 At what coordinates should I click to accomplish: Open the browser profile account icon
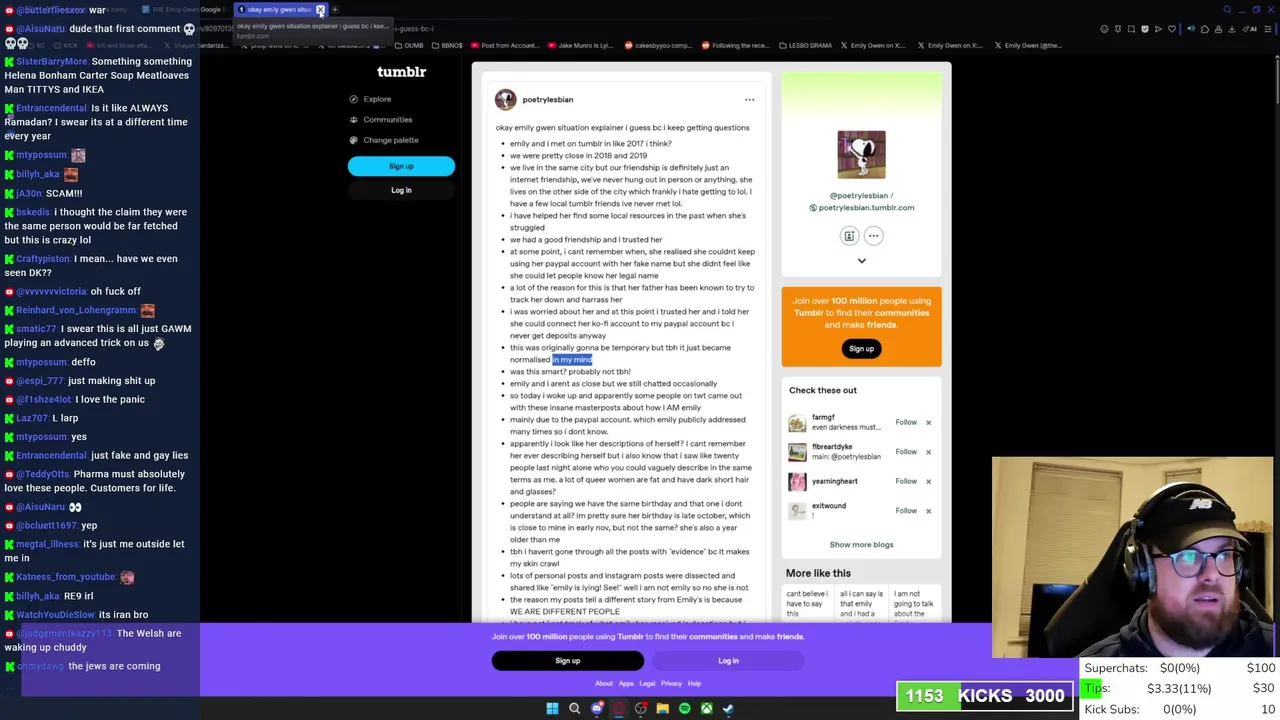[1218, 29]
